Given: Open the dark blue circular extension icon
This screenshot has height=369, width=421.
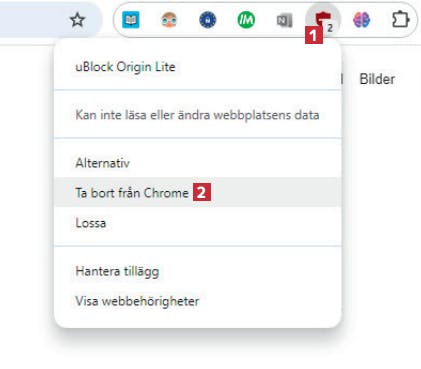Looking at the screenshot, I should click(208, 20).
